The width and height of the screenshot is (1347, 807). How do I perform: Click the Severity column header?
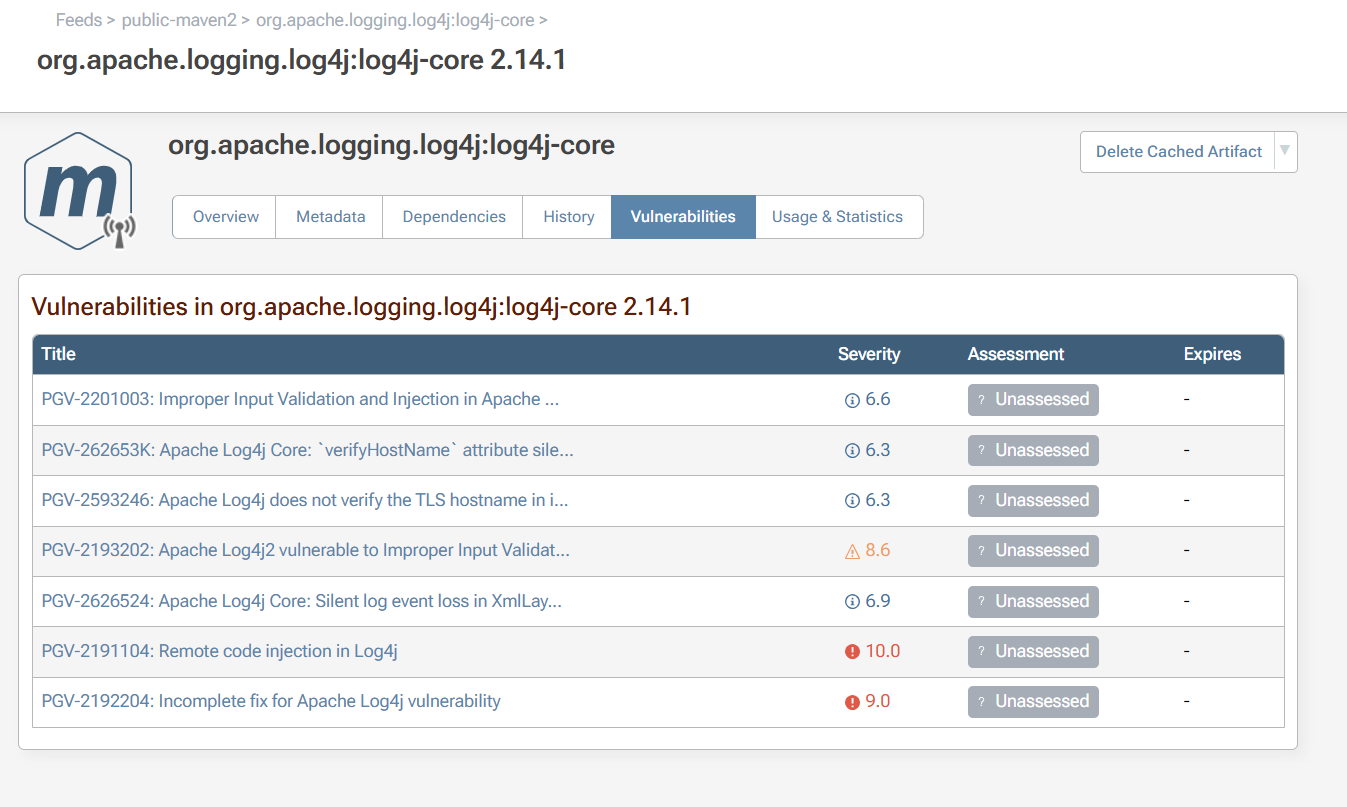coord(868,354)
